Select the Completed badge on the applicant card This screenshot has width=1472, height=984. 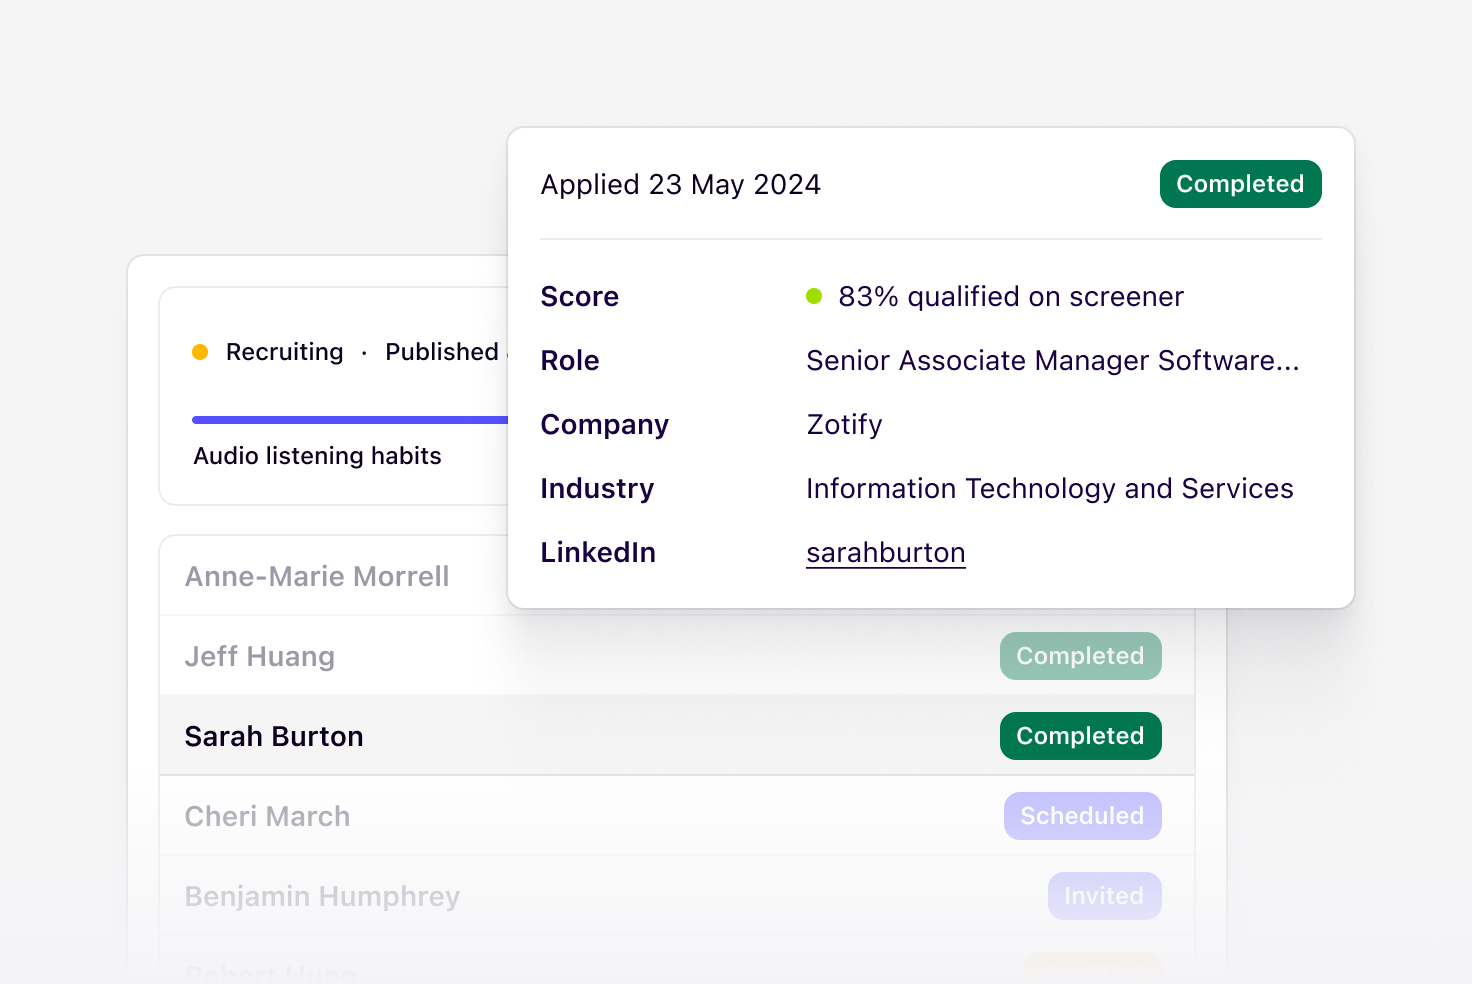point(1240,184)
